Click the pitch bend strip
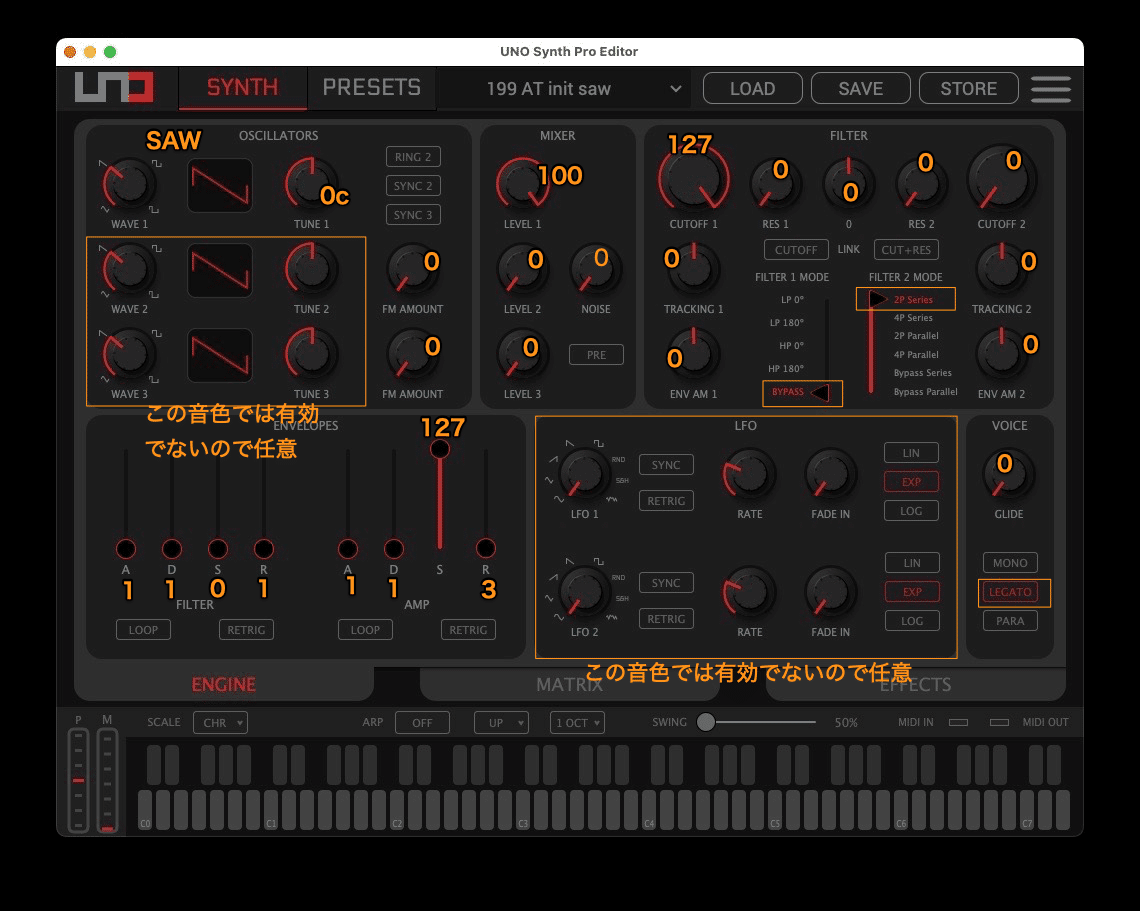1140x911 pixels. pyautogui.click(x=79, y=780)
